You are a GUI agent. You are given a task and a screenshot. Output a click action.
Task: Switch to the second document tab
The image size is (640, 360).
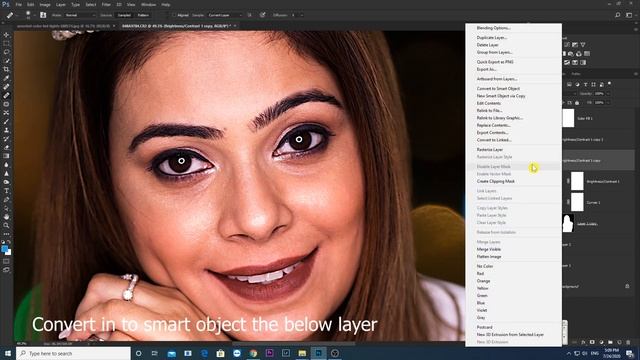(x=179, y=26)
